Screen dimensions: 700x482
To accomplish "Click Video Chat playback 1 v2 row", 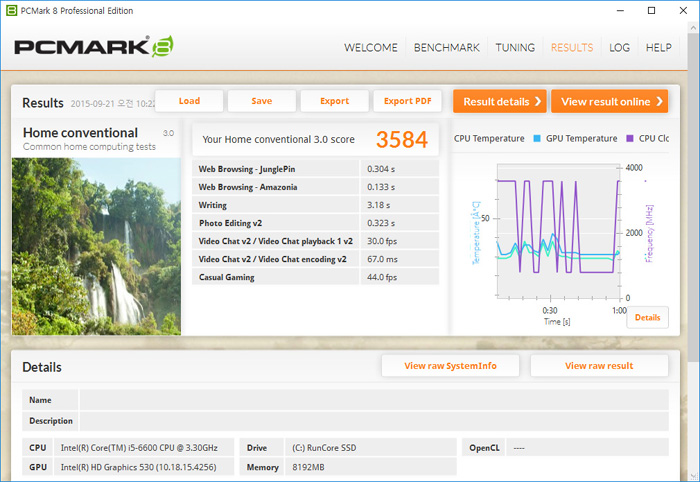I will coord(316,241).
